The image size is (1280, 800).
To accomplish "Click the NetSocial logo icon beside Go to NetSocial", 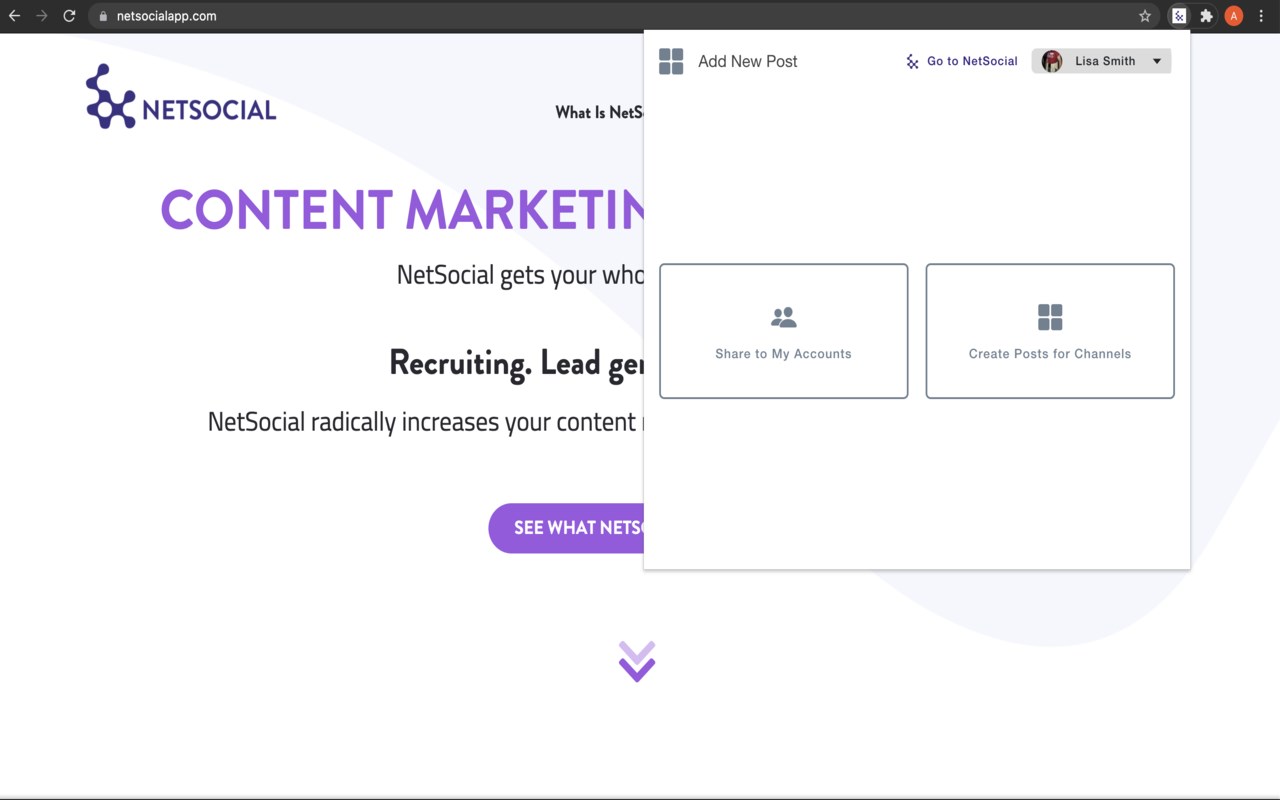I will click(x=912, y=62).
